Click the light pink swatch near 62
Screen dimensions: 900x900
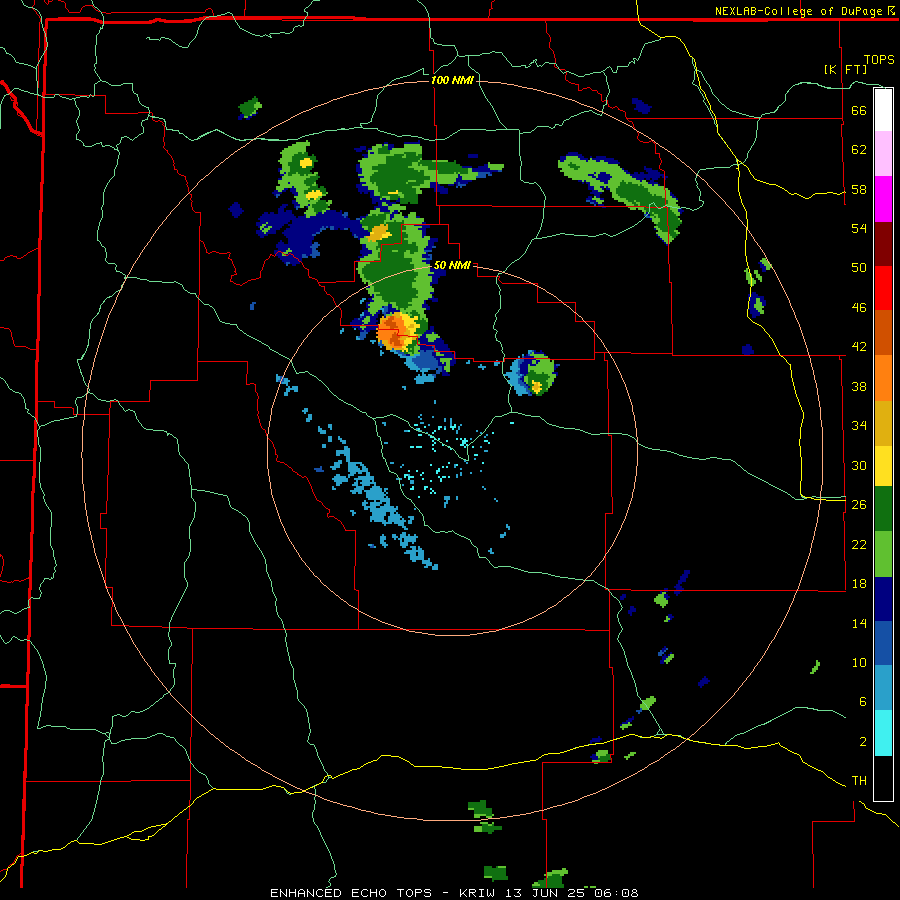point(883,154)
